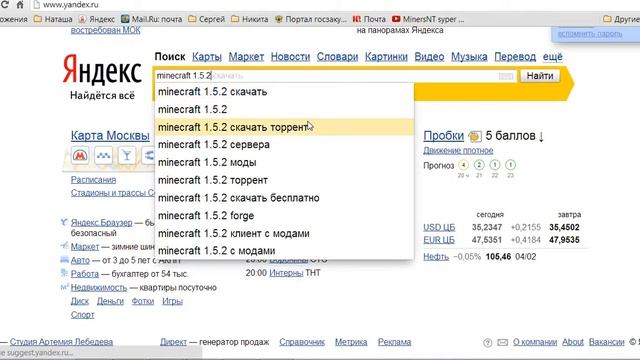Screen dimensions: 640x360
Task: Open the Яндекс.Браузер link
Action: point(102,223)
